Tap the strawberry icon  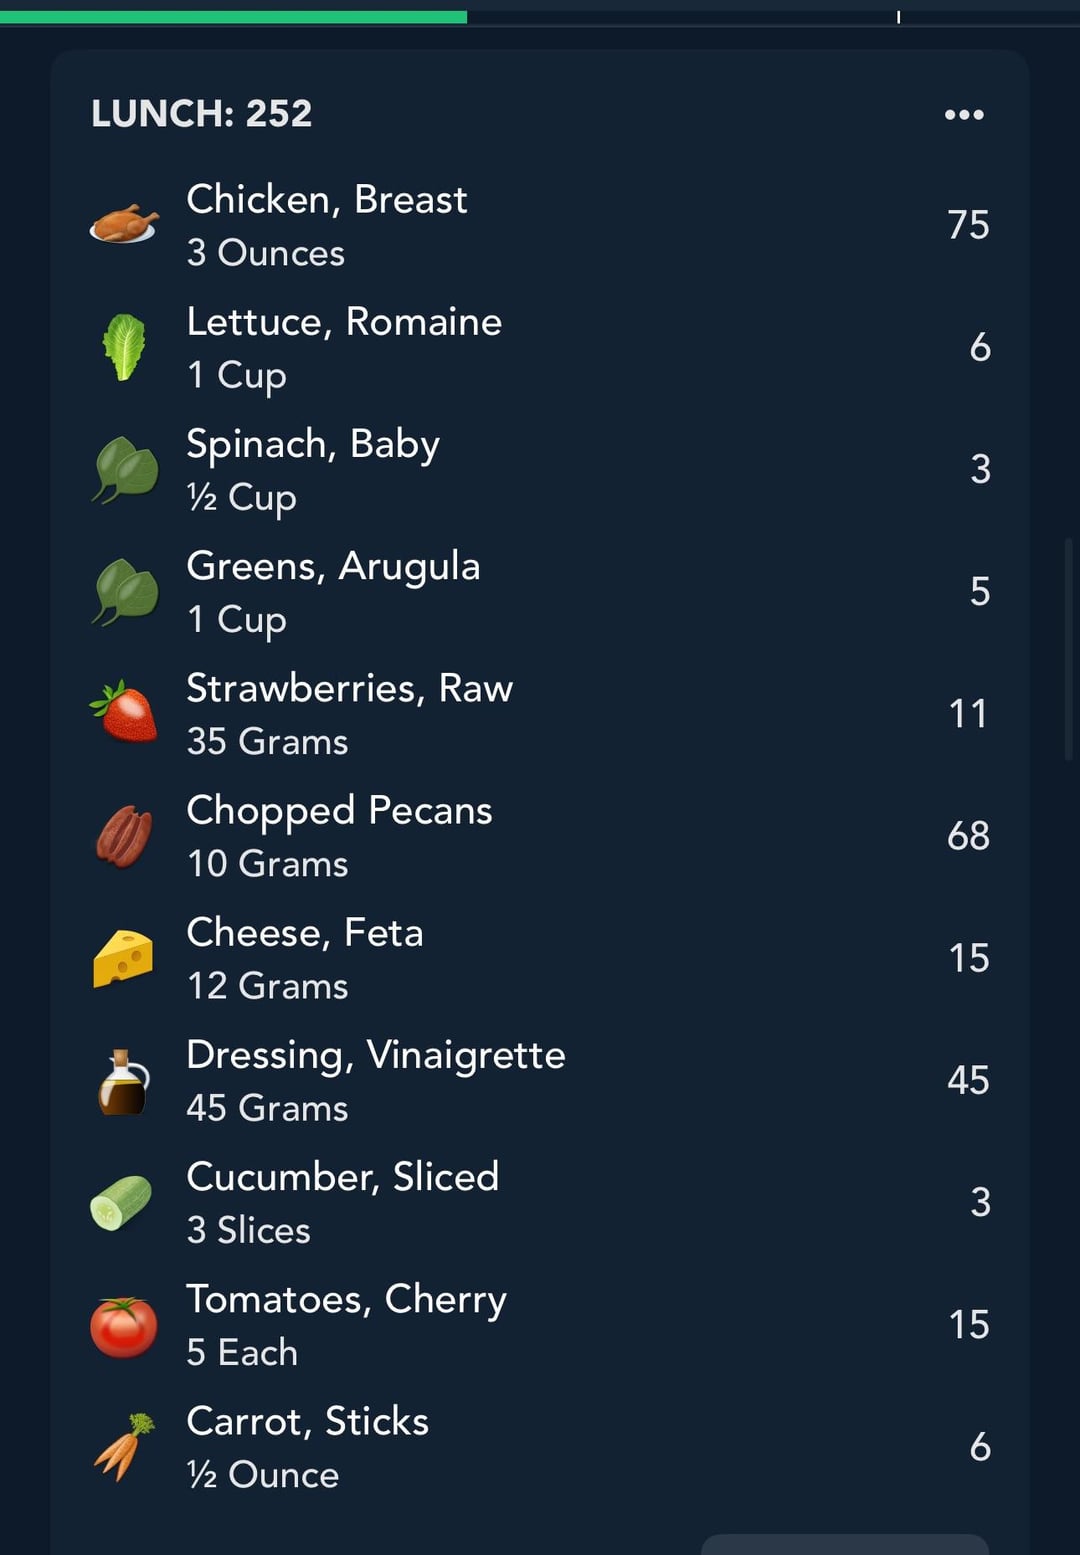[124, 712]
